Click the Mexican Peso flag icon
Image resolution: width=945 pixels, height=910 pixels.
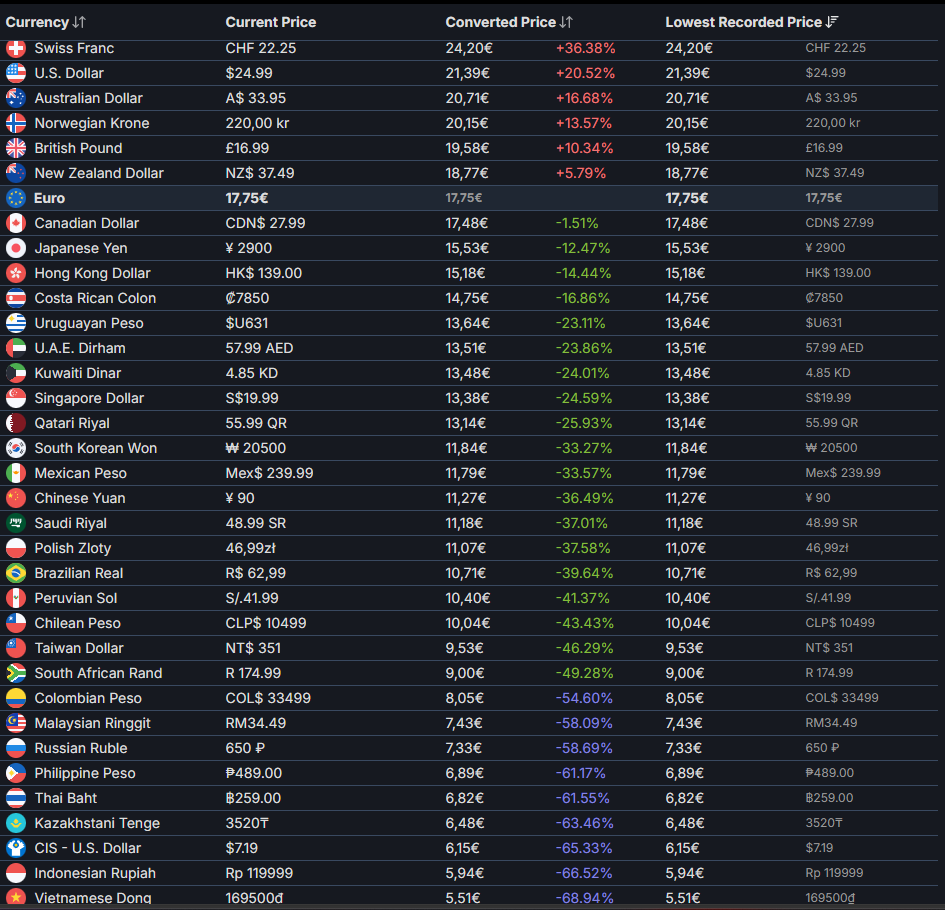pos(16,473)
